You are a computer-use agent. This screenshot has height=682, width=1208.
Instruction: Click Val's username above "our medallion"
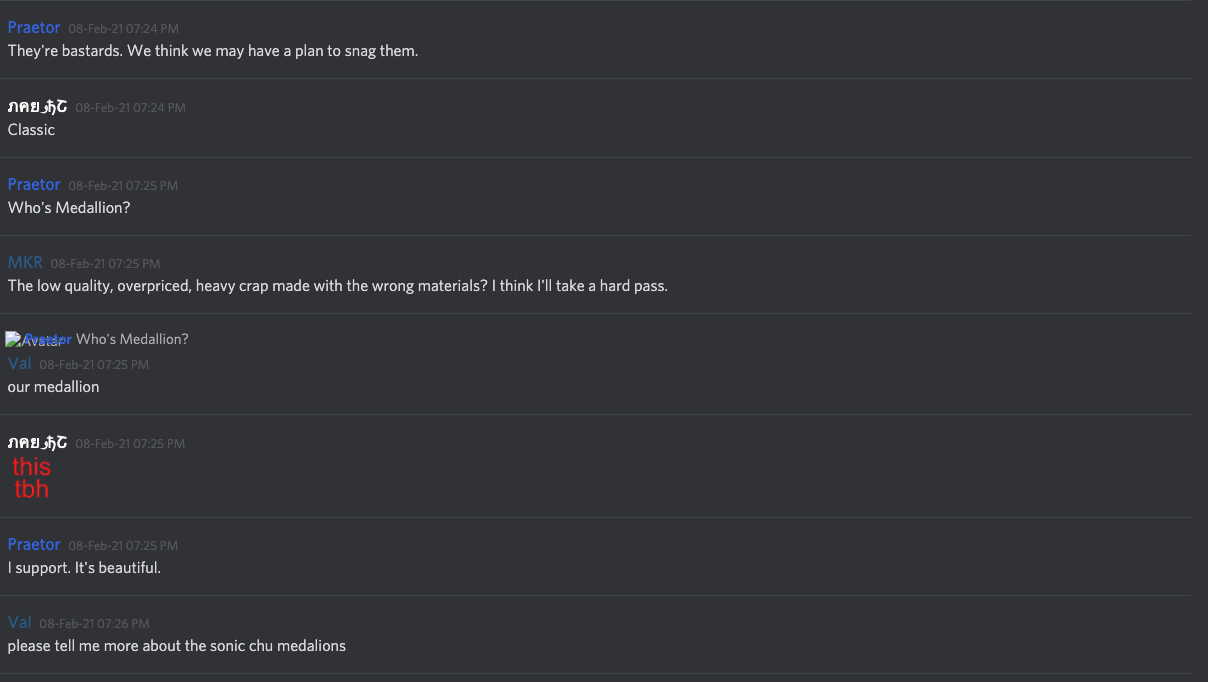pyautogui.click(x=19, y=364)
